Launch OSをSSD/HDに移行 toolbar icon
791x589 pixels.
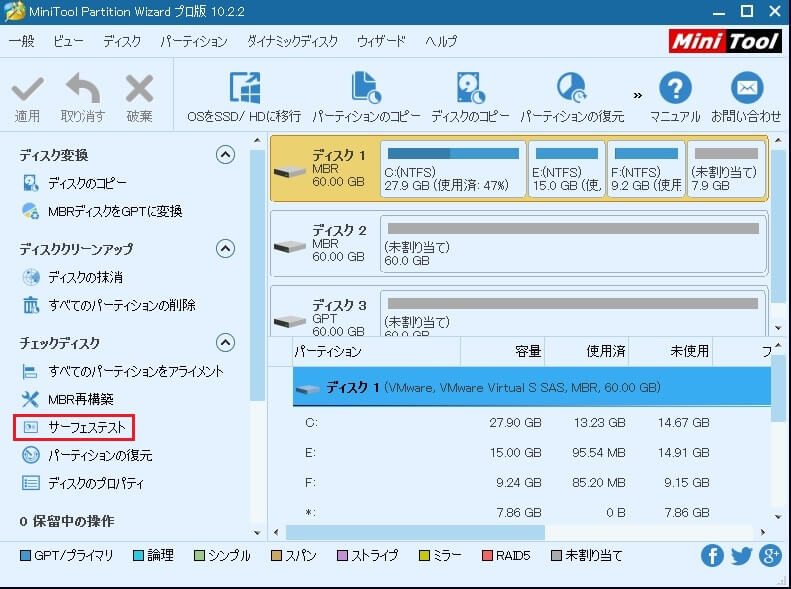pyautogui.click(x=245, y=88)
